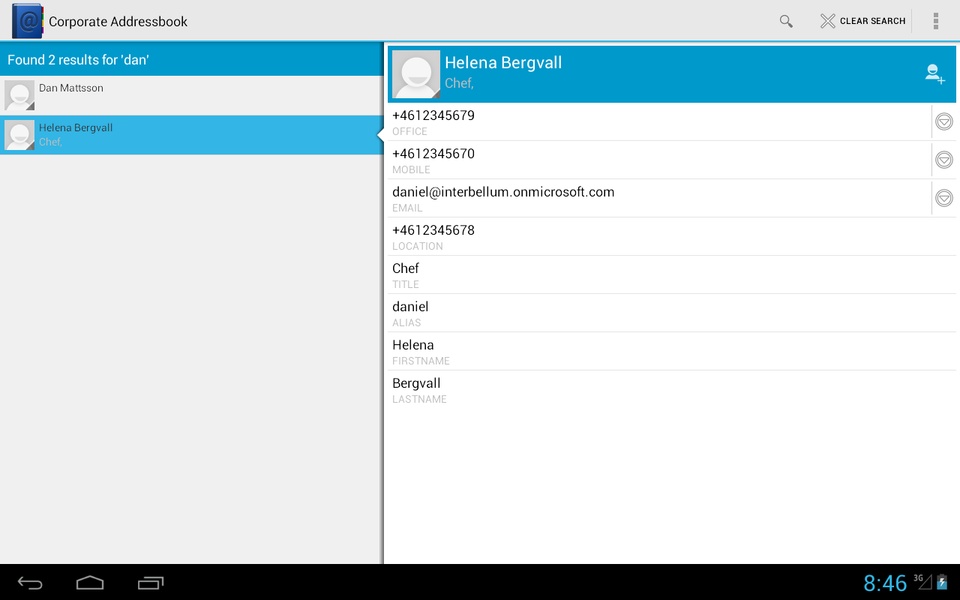Tap the Chef title row
The height and width of the screenshot is (600, 960).
pos(672,275)
